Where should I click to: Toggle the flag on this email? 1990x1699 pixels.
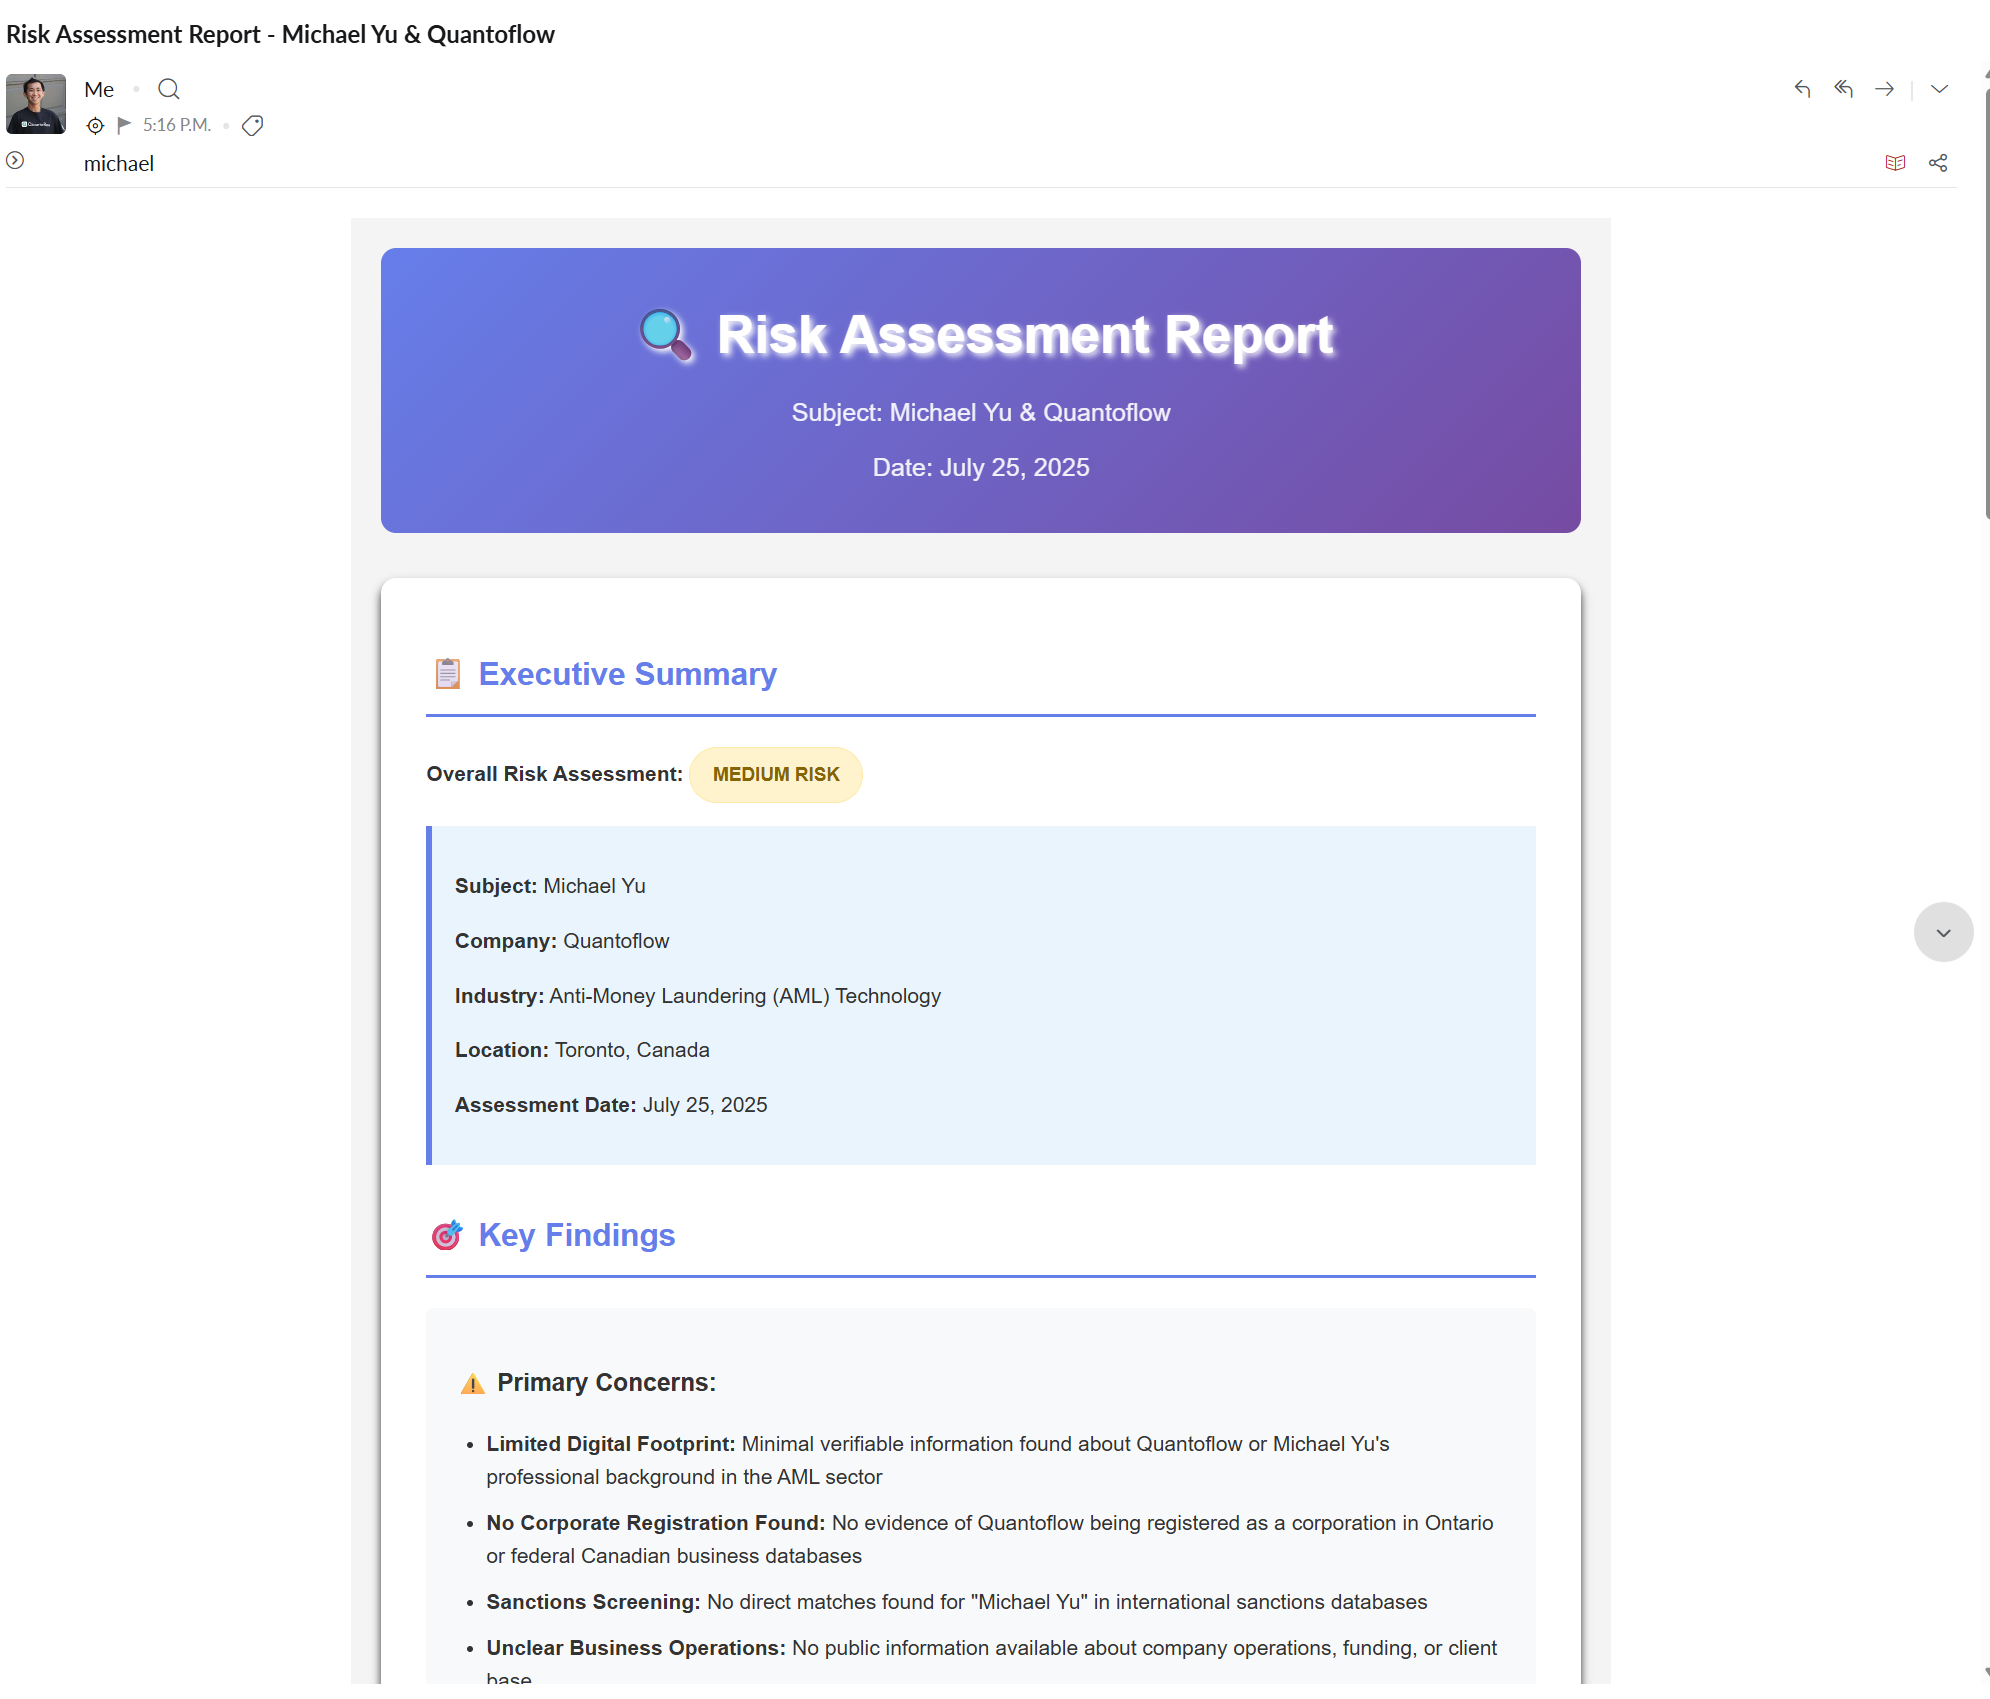pos(124,125)
